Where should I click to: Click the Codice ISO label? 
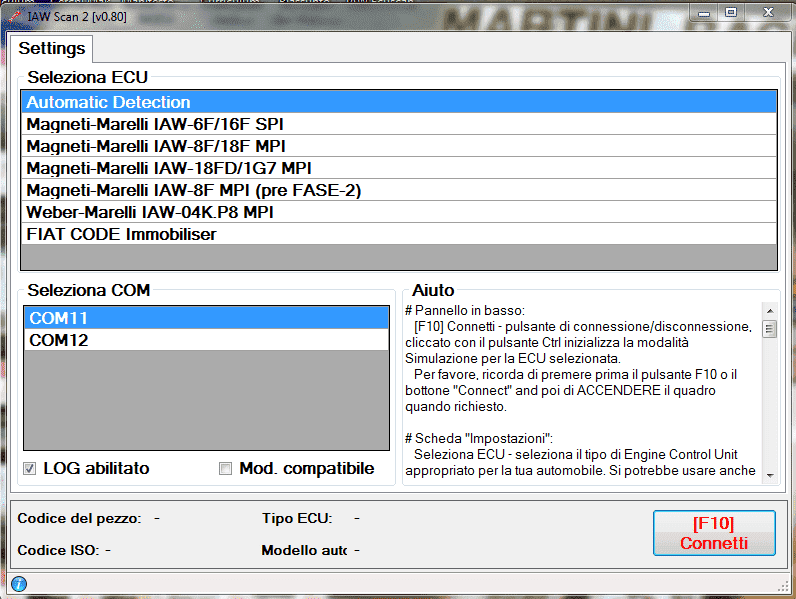(x=58, y=550)
